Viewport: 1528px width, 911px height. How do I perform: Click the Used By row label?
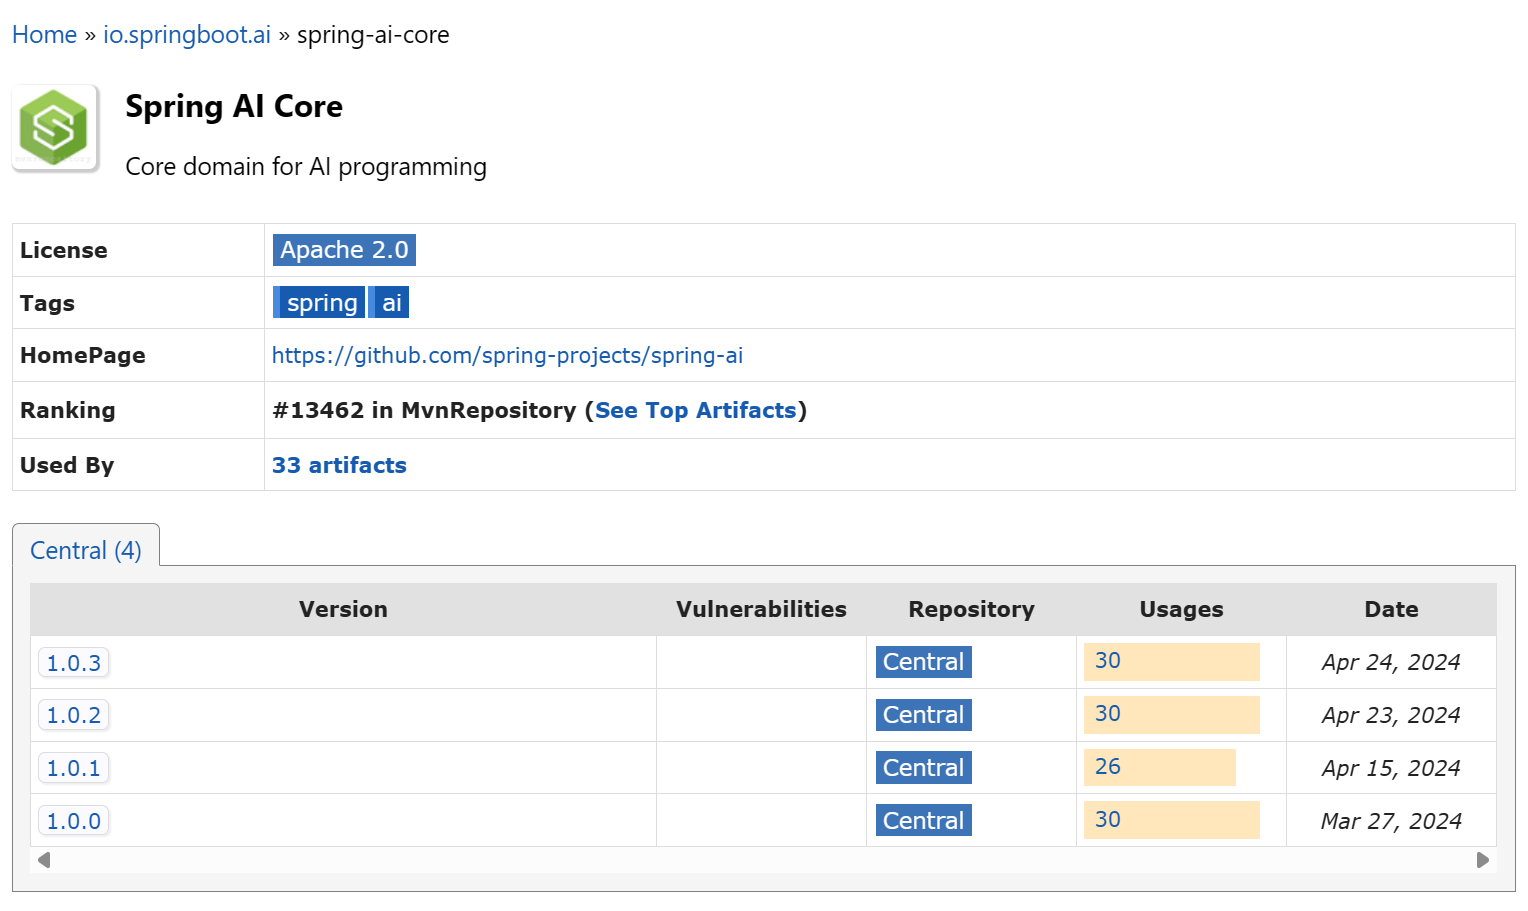[x=67, y=465]
